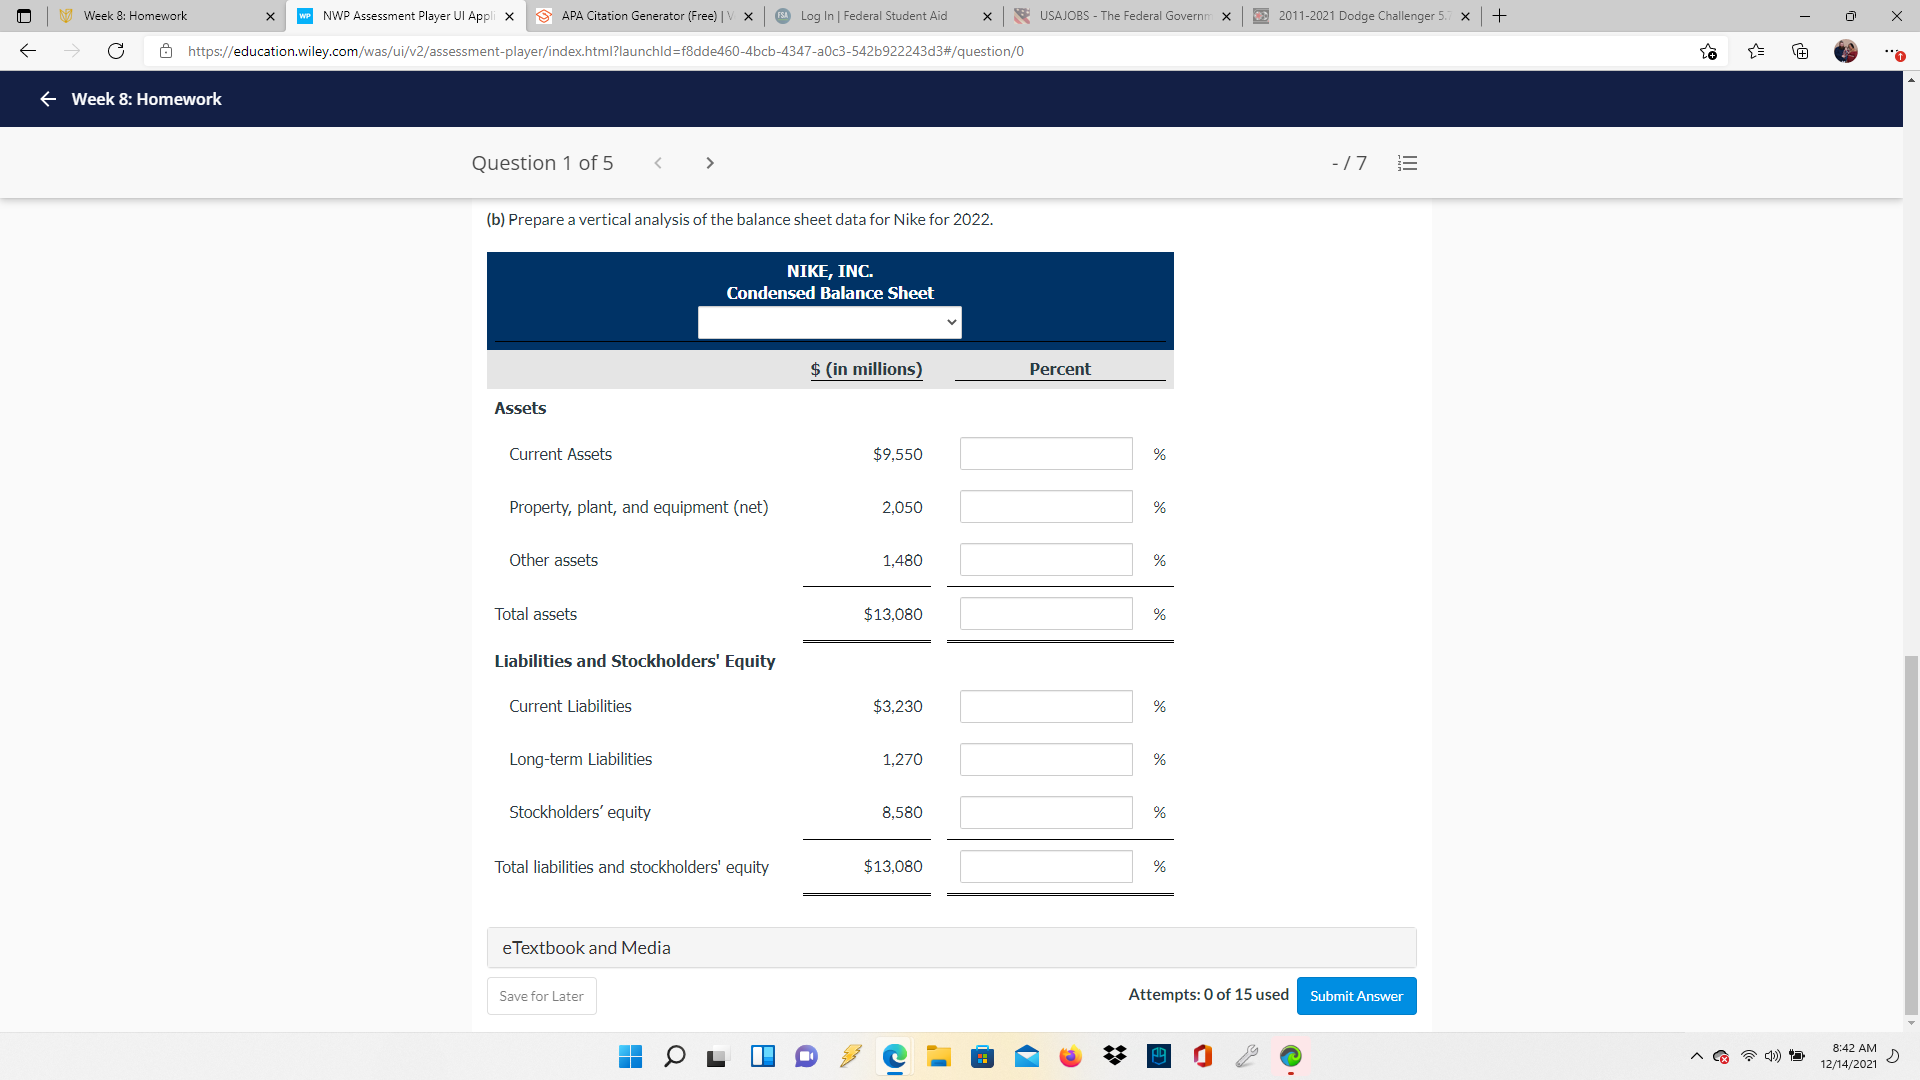
Task: Open the Firefox taskbar icon
Action: pos(1070,1057)
